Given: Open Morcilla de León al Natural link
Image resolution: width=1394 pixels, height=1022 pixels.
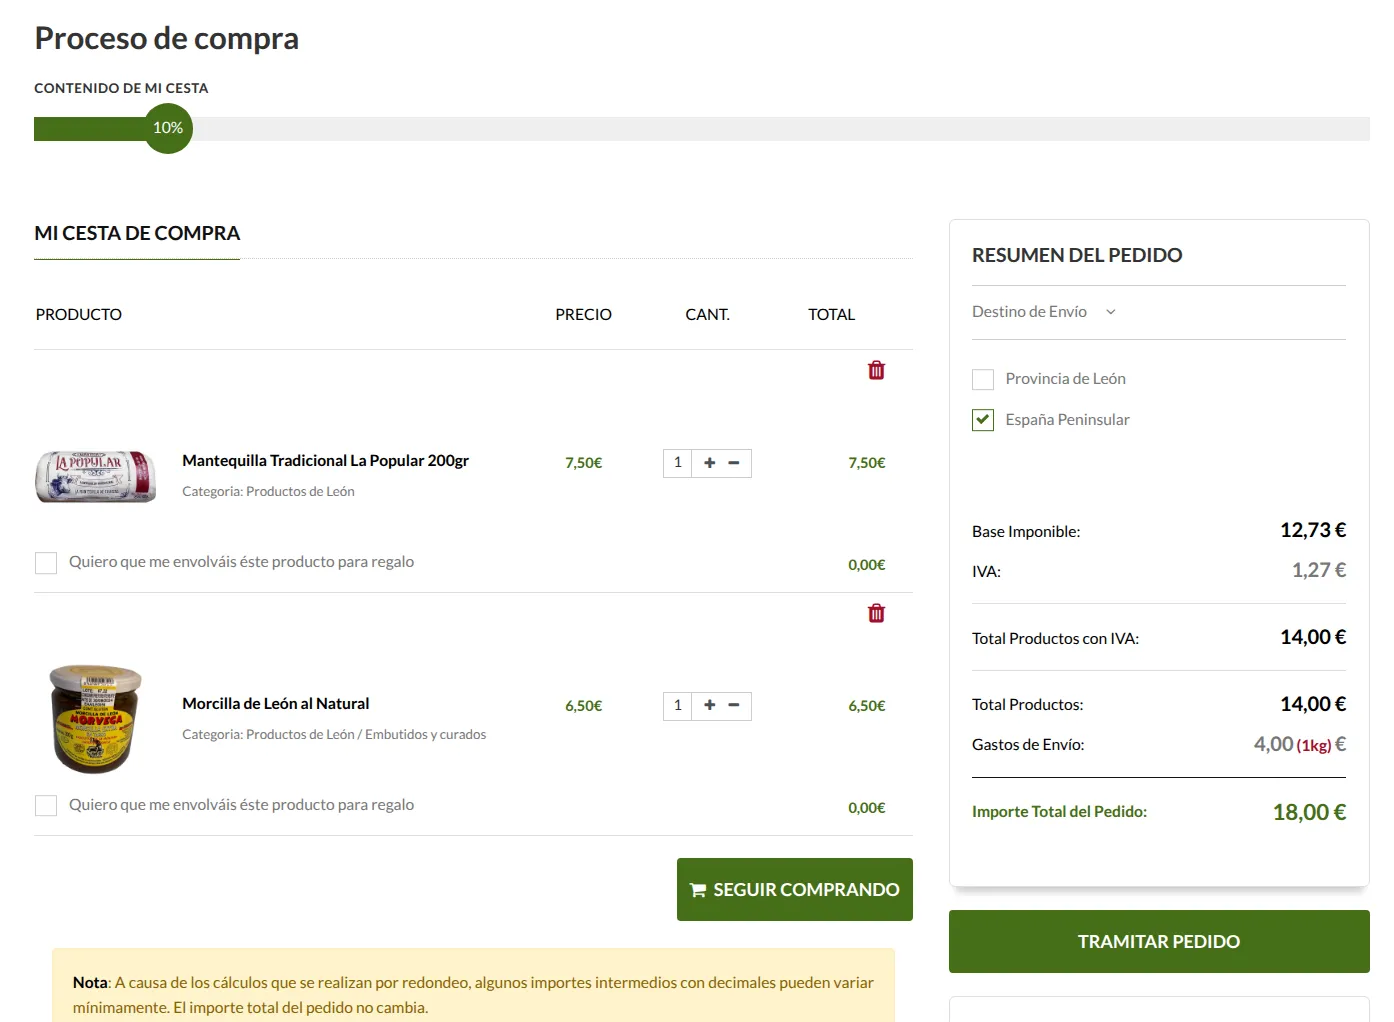Looking at the screenshot, I should click(276, 704).
